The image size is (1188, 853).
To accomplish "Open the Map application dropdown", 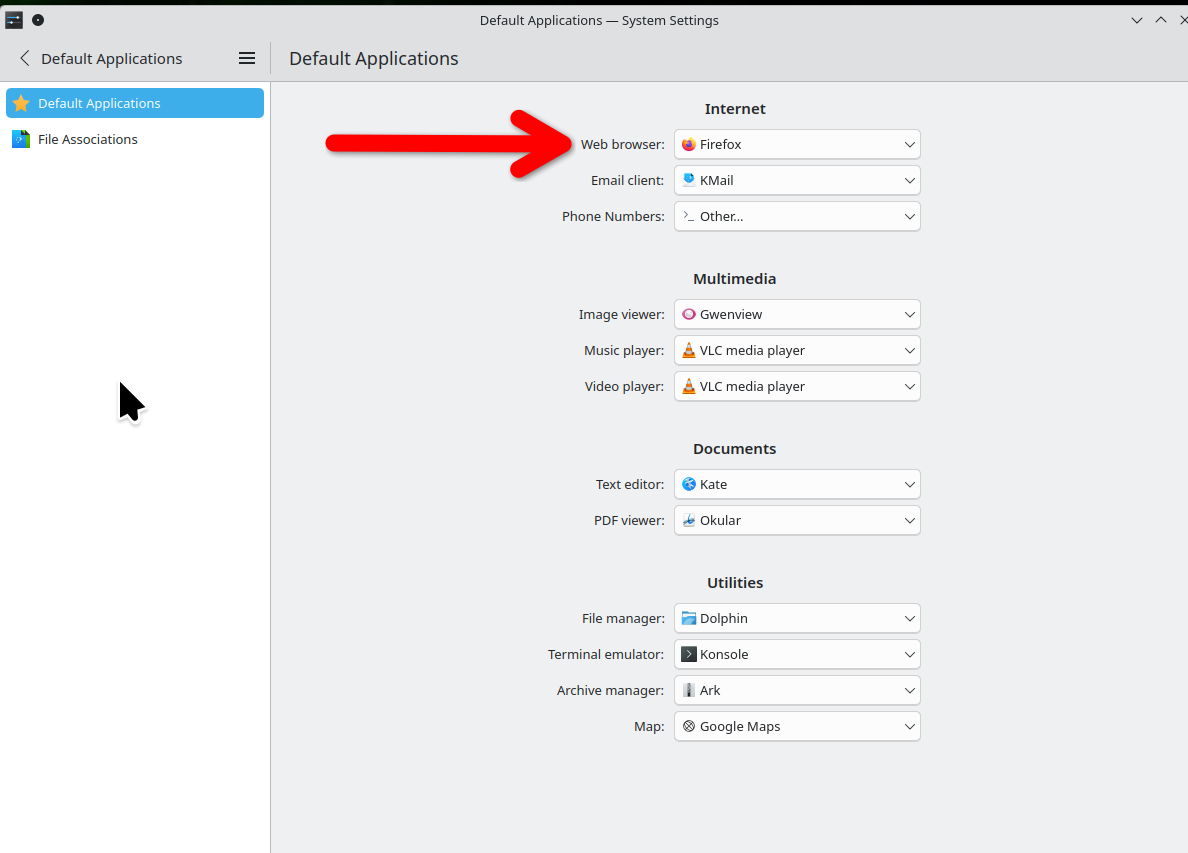I will tap(797, 727).
